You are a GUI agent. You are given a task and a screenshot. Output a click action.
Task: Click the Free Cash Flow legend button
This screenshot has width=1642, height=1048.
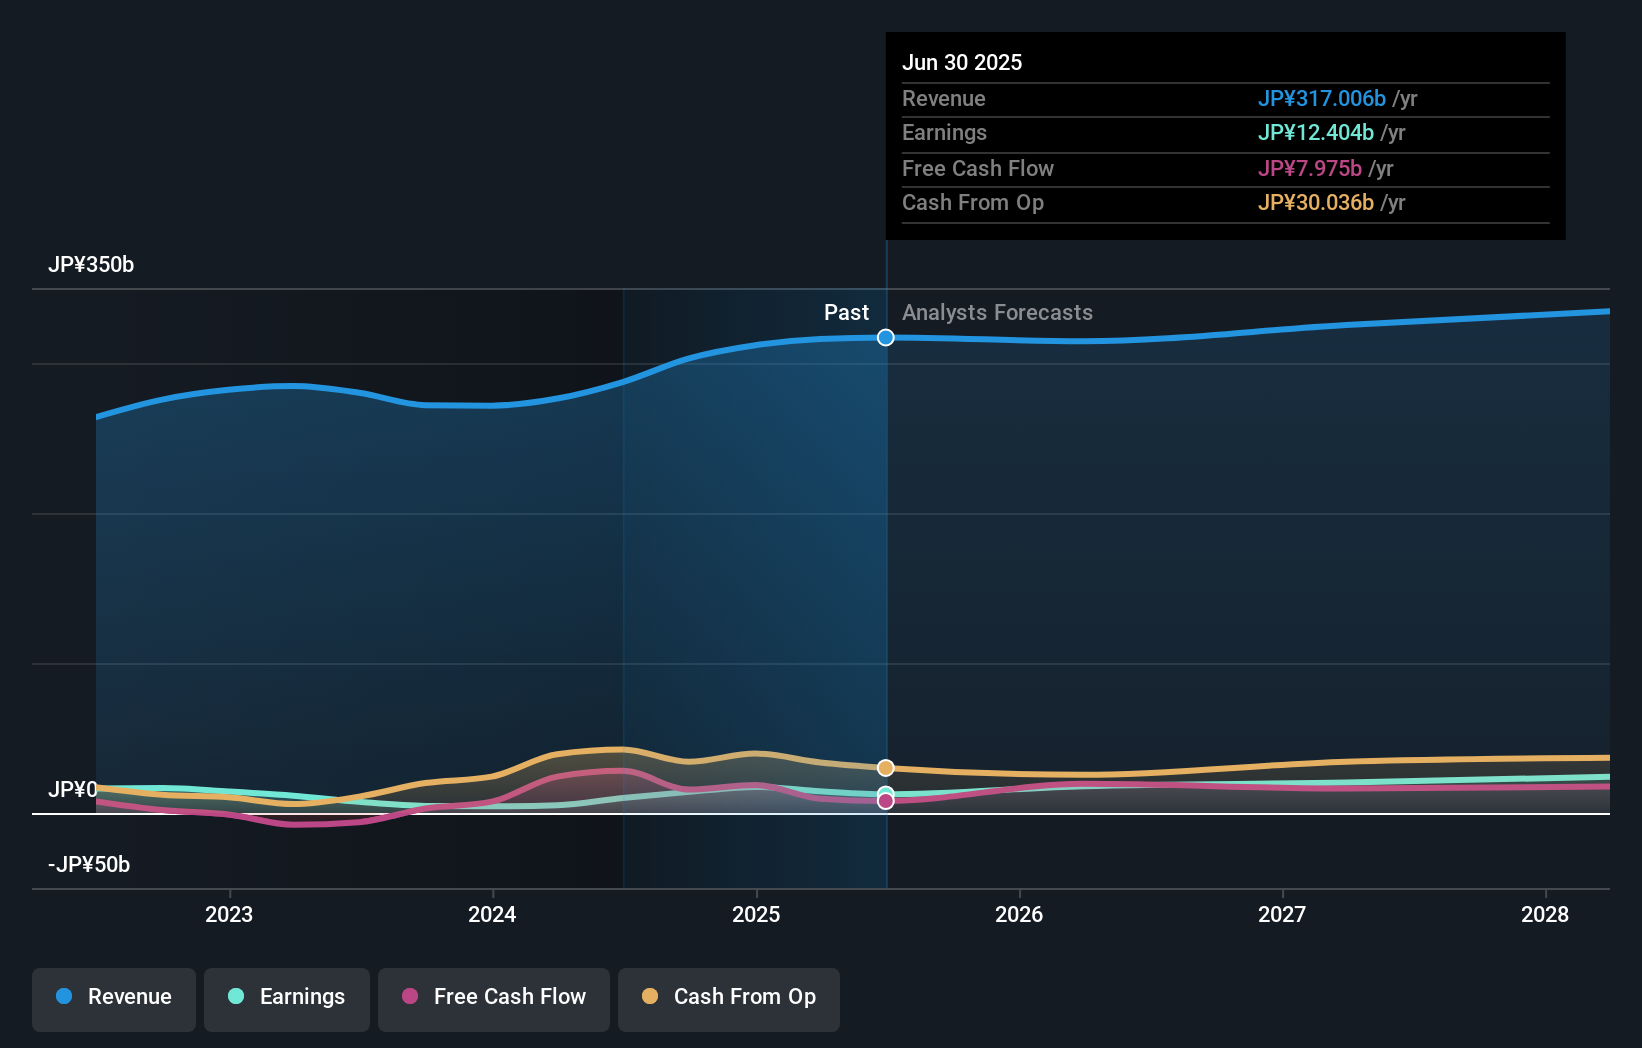click(x=493, y=997)
